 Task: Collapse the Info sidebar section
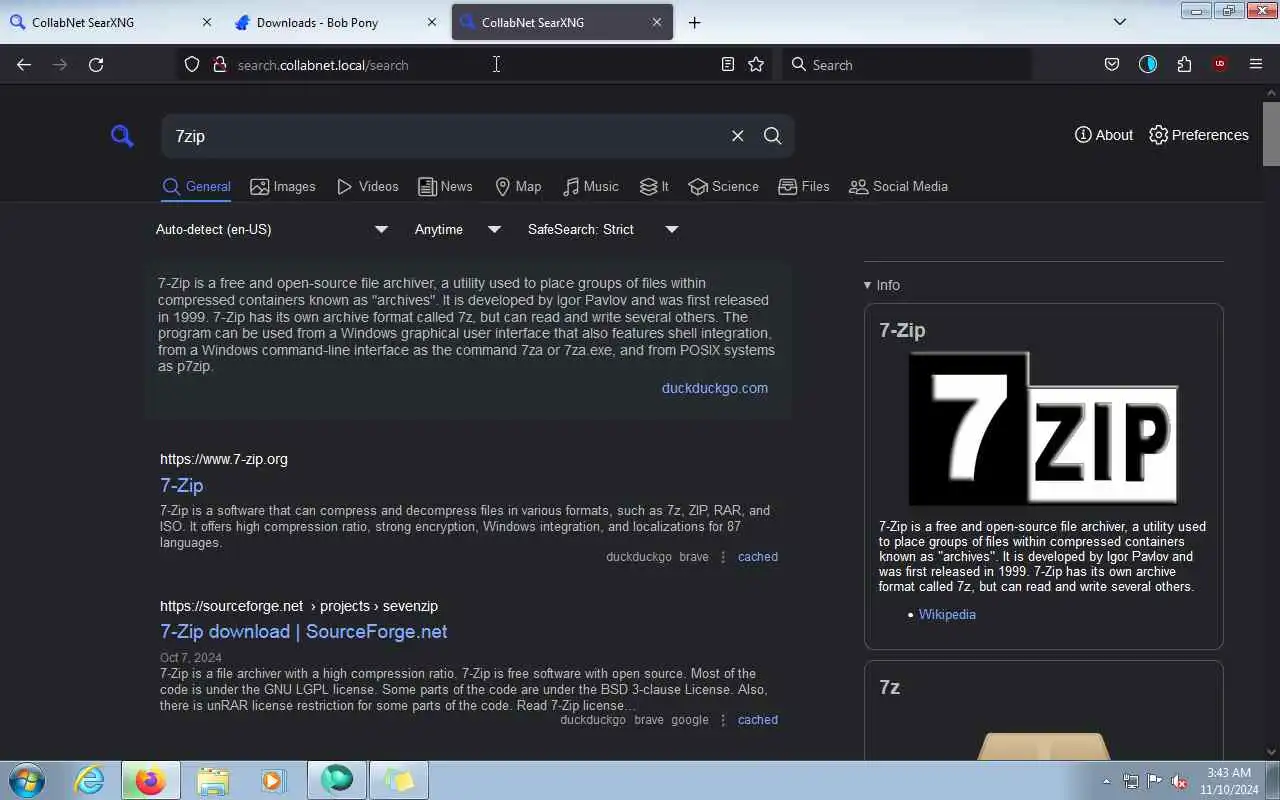tap(882, 285)
